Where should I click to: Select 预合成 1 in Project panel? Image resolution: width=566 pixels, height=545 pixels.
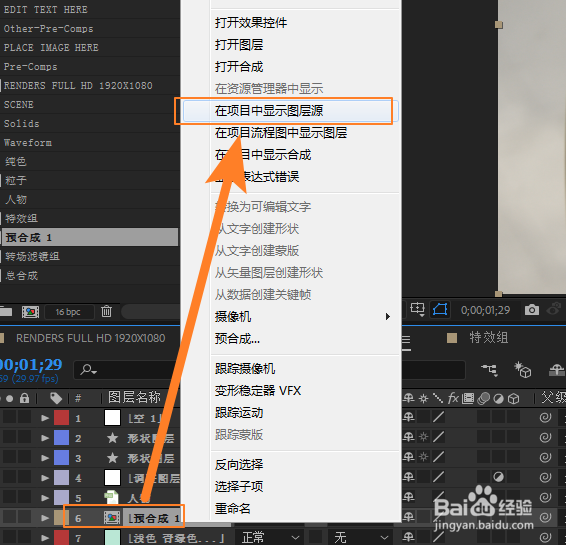tap(90, 237)
